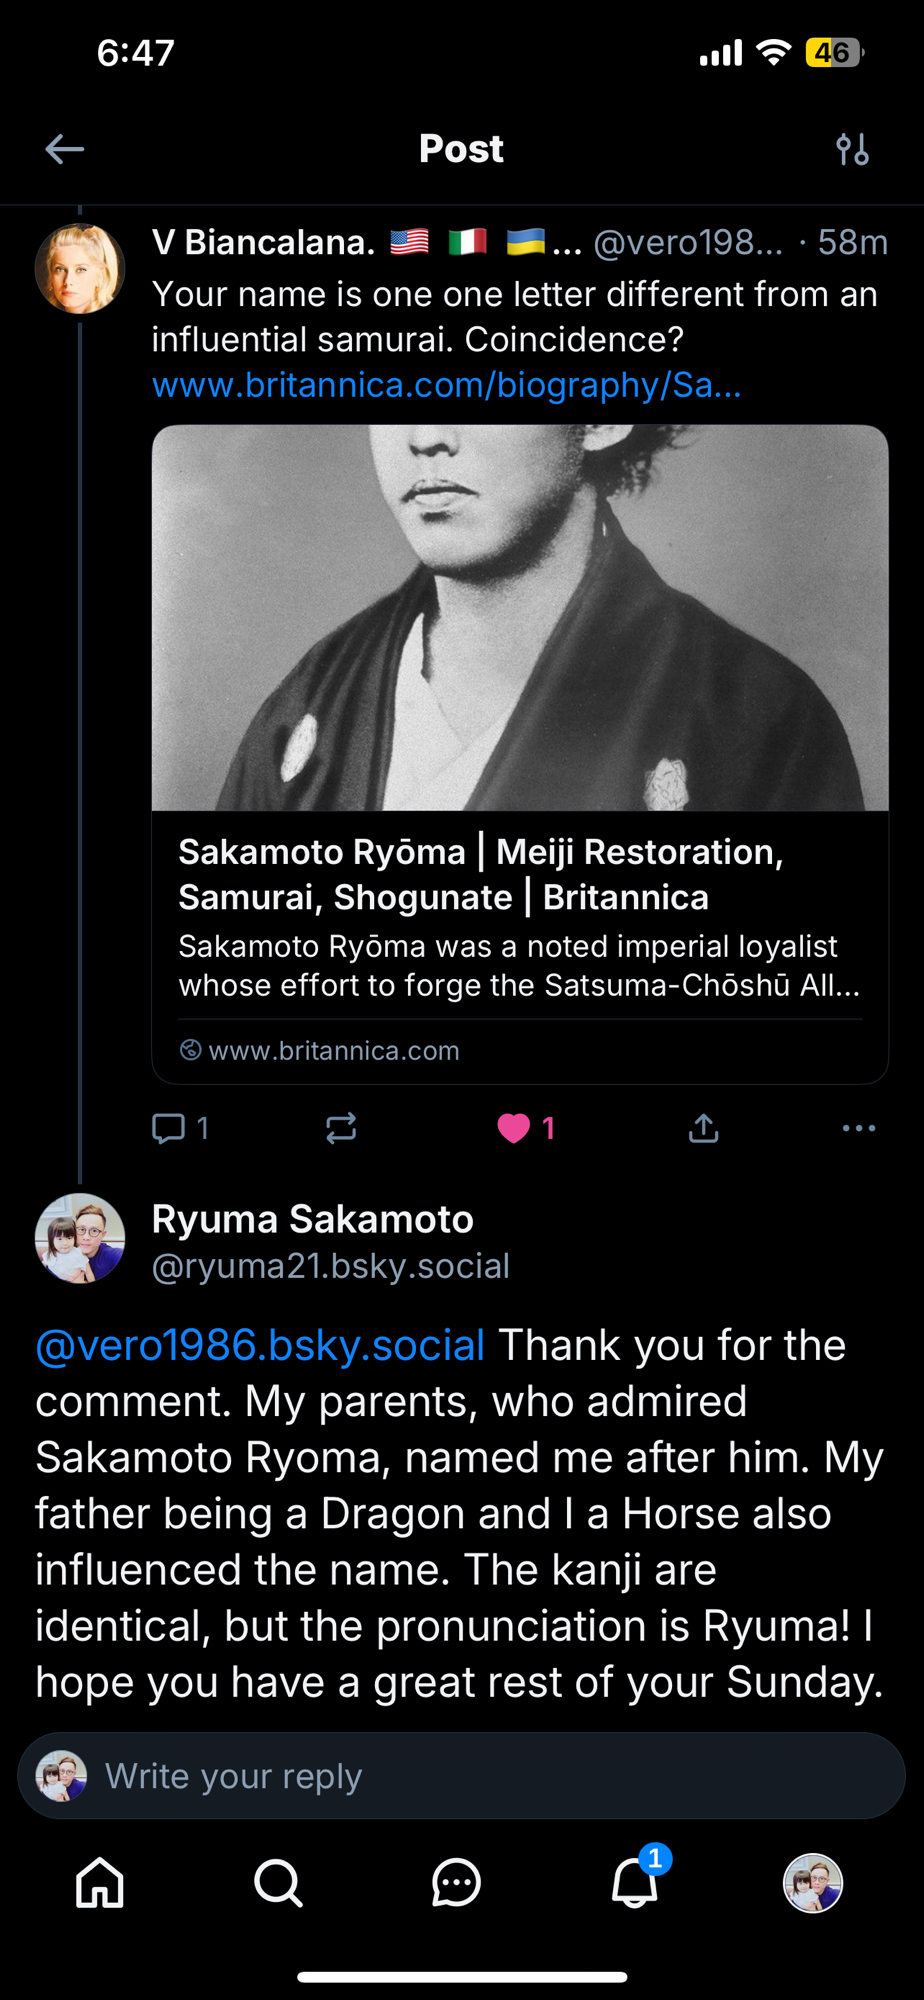This screenshot has width=924, height=2000.
Task: Open the Search tab
Action: click(x=278, y=1883)
